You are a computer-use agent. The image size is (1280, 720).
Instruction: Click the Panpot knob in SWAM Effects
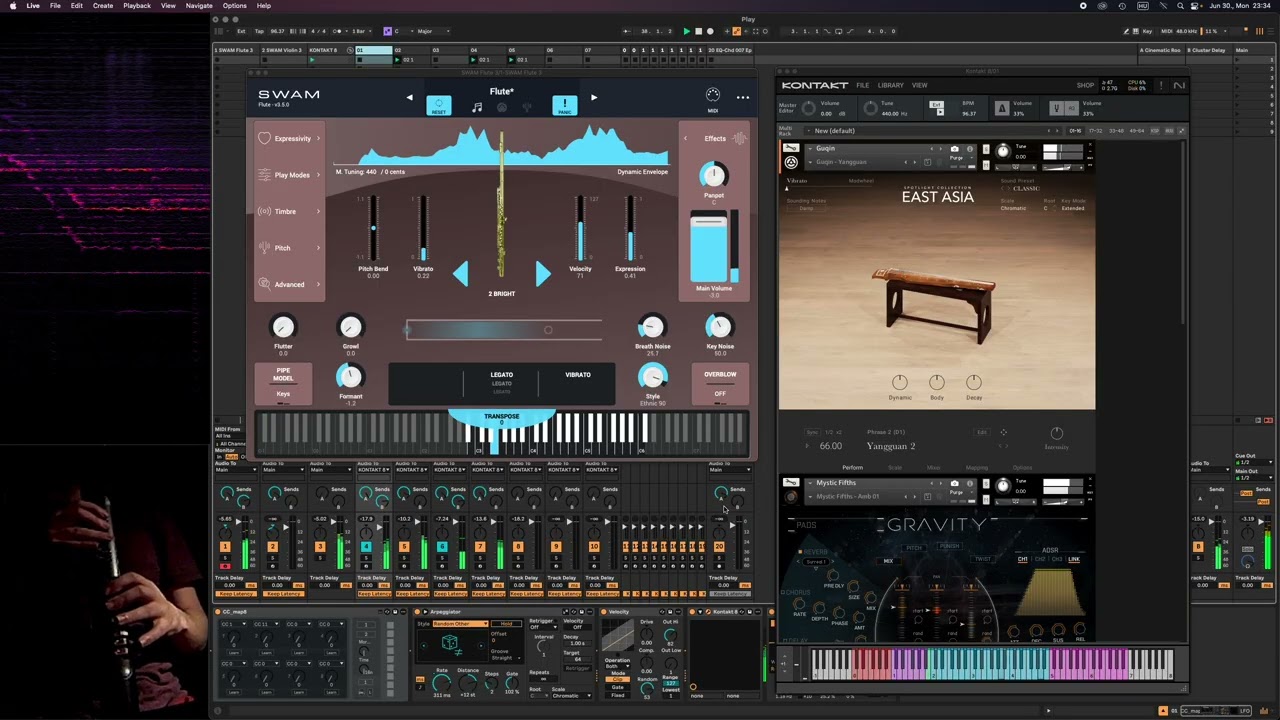coord(713,175)
